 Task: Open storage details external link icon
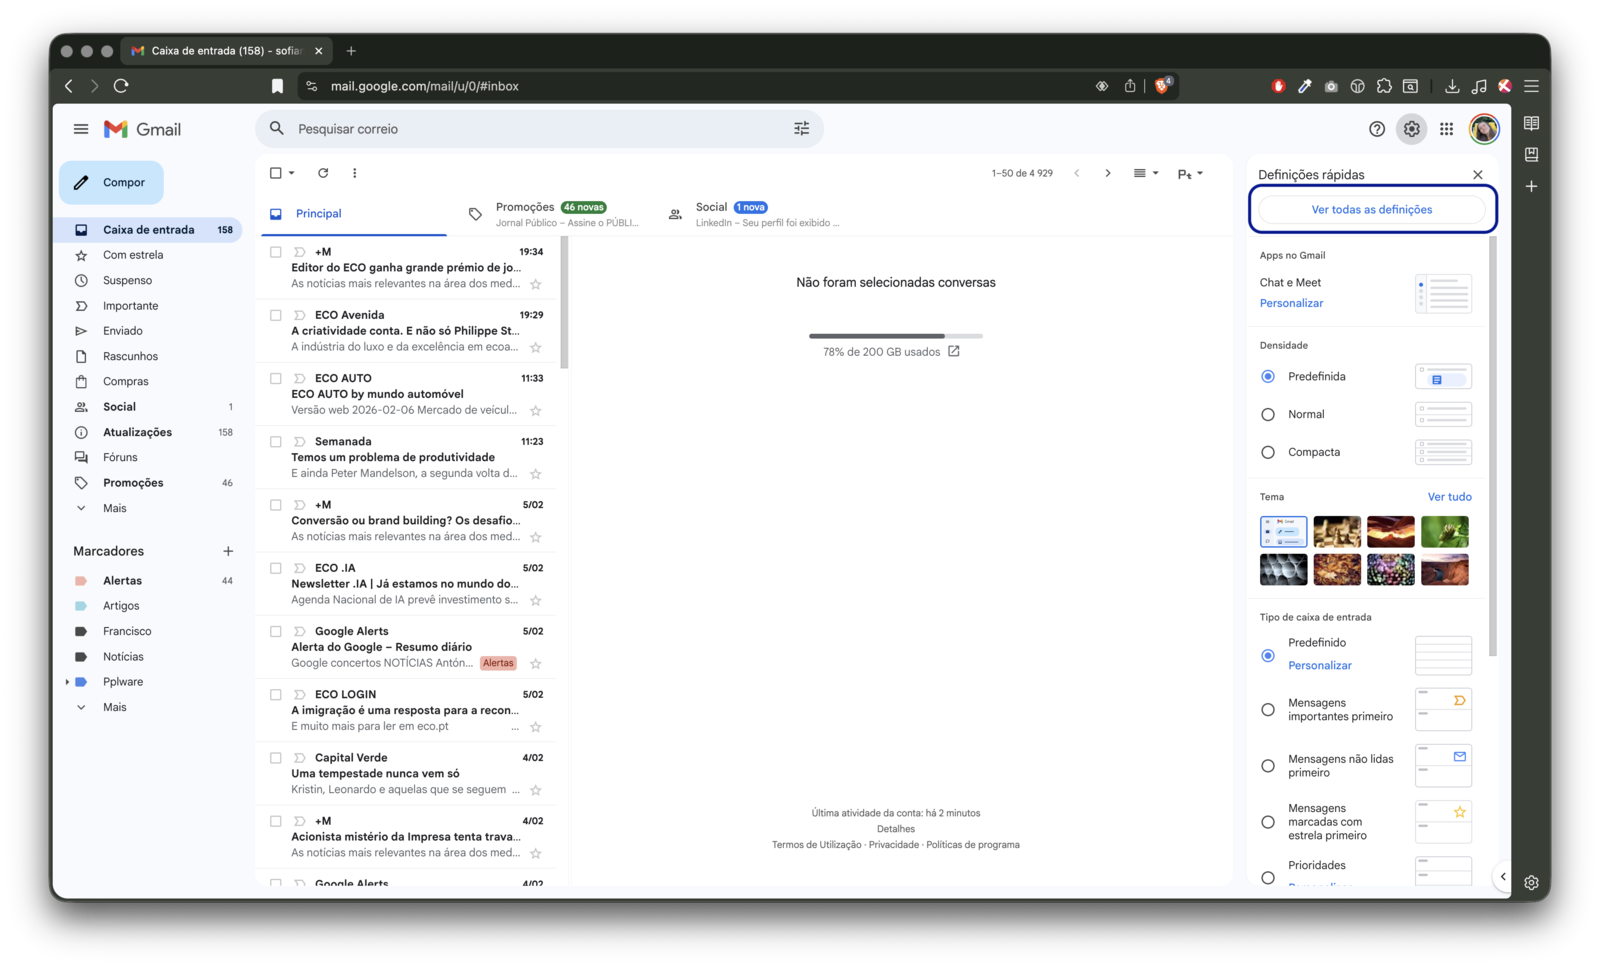tap(954, 352)
